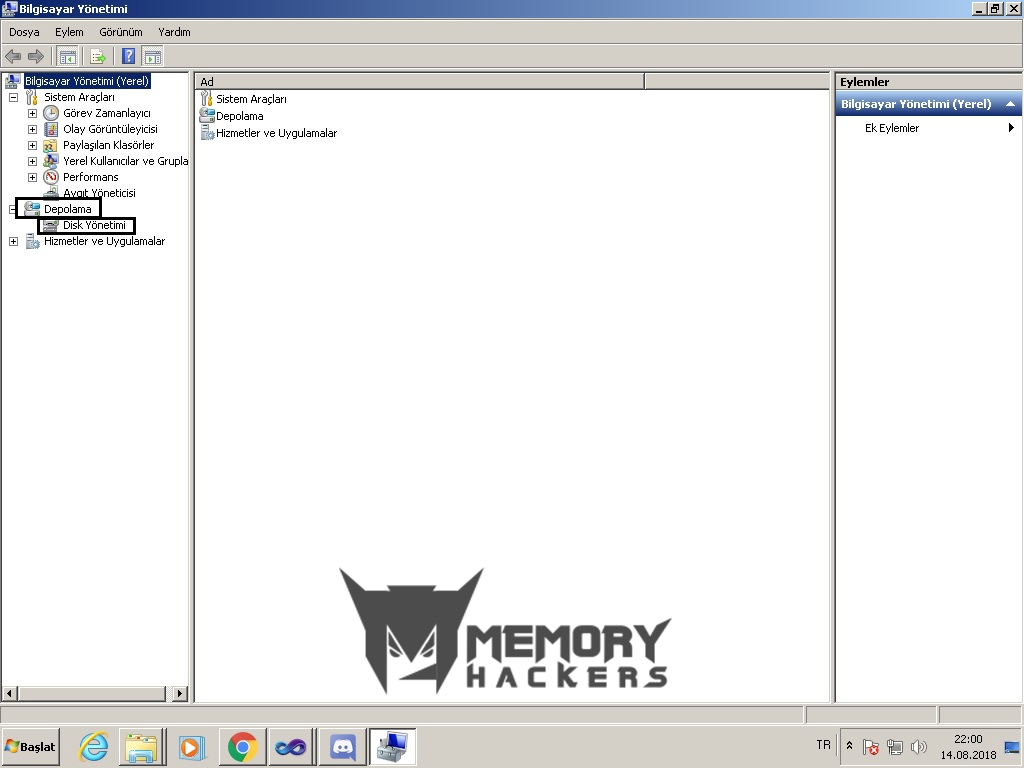Click the Export List toolbar icon
1024x768 pixels.
point(98,57)
